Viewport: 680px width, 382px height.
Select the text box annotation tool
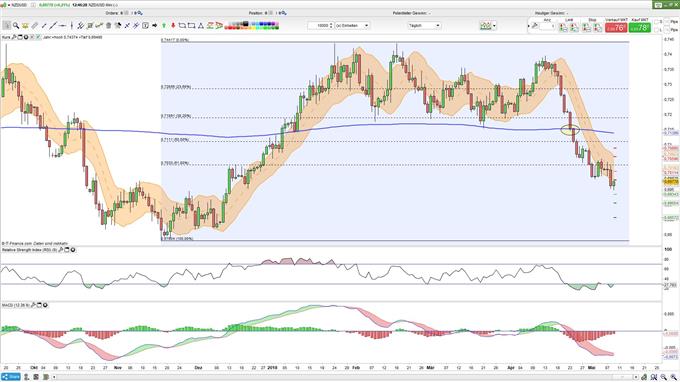coord(145,26)
